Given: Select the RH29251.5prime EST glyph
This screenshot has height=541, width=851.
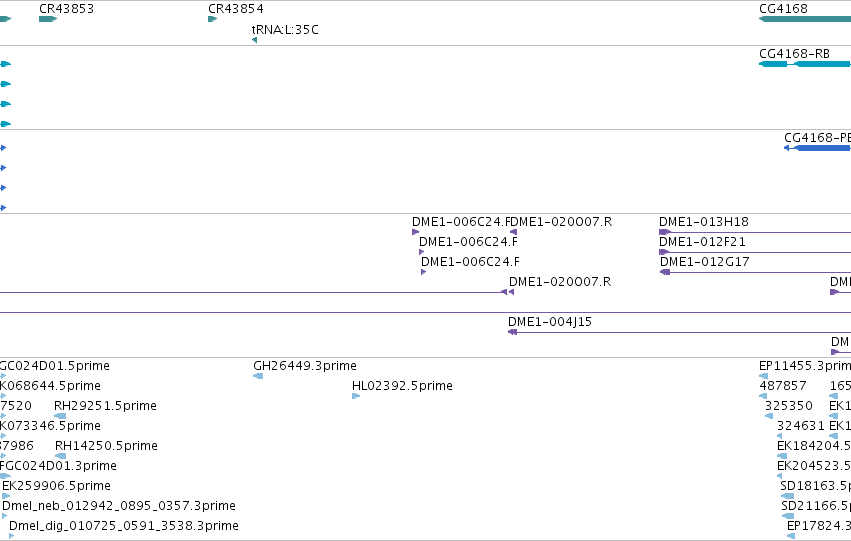Looking at the screenshot, I should (x=60, y=416).
